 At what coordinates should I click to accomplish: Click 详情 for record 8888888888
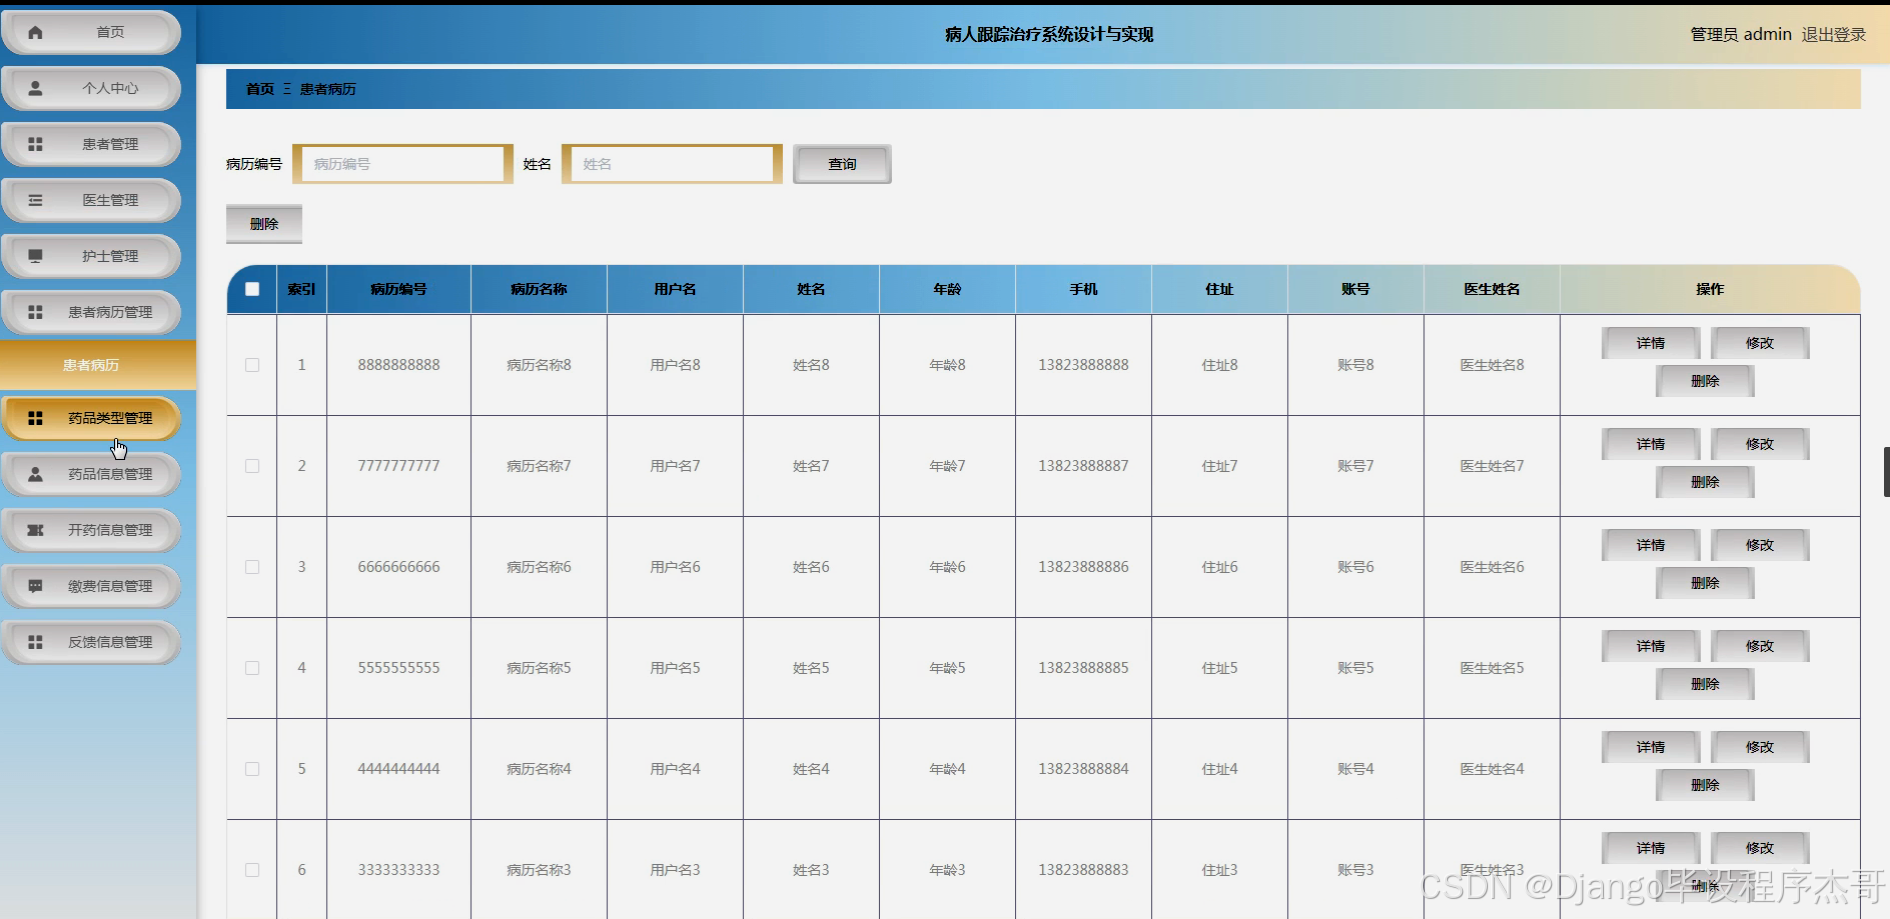1651,343
